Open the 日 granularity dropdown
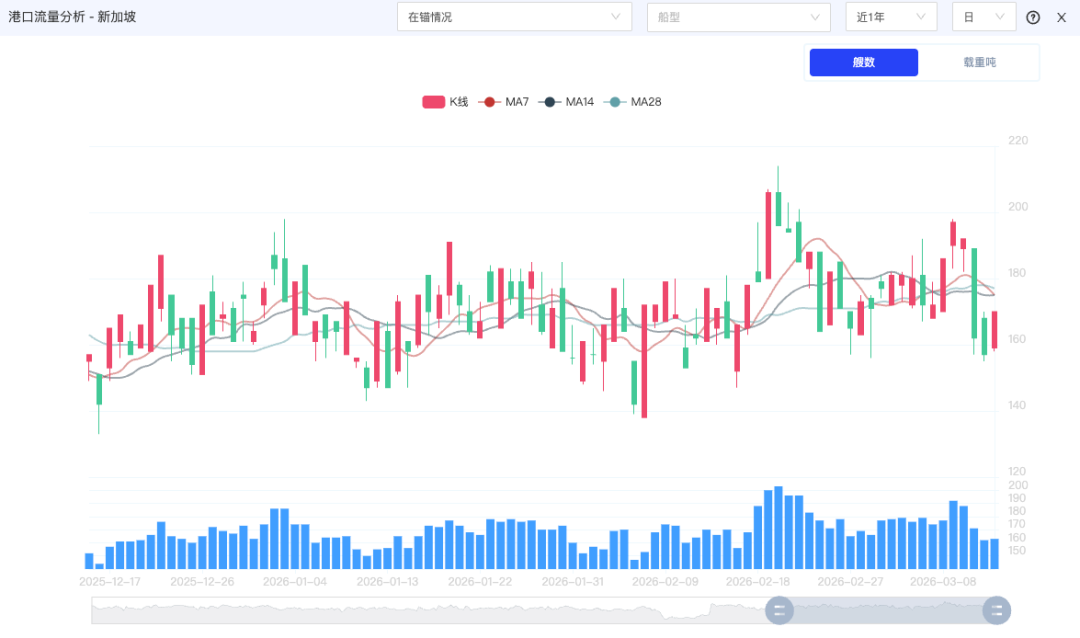Viewport: 1080px width, 638px height. 984,17
